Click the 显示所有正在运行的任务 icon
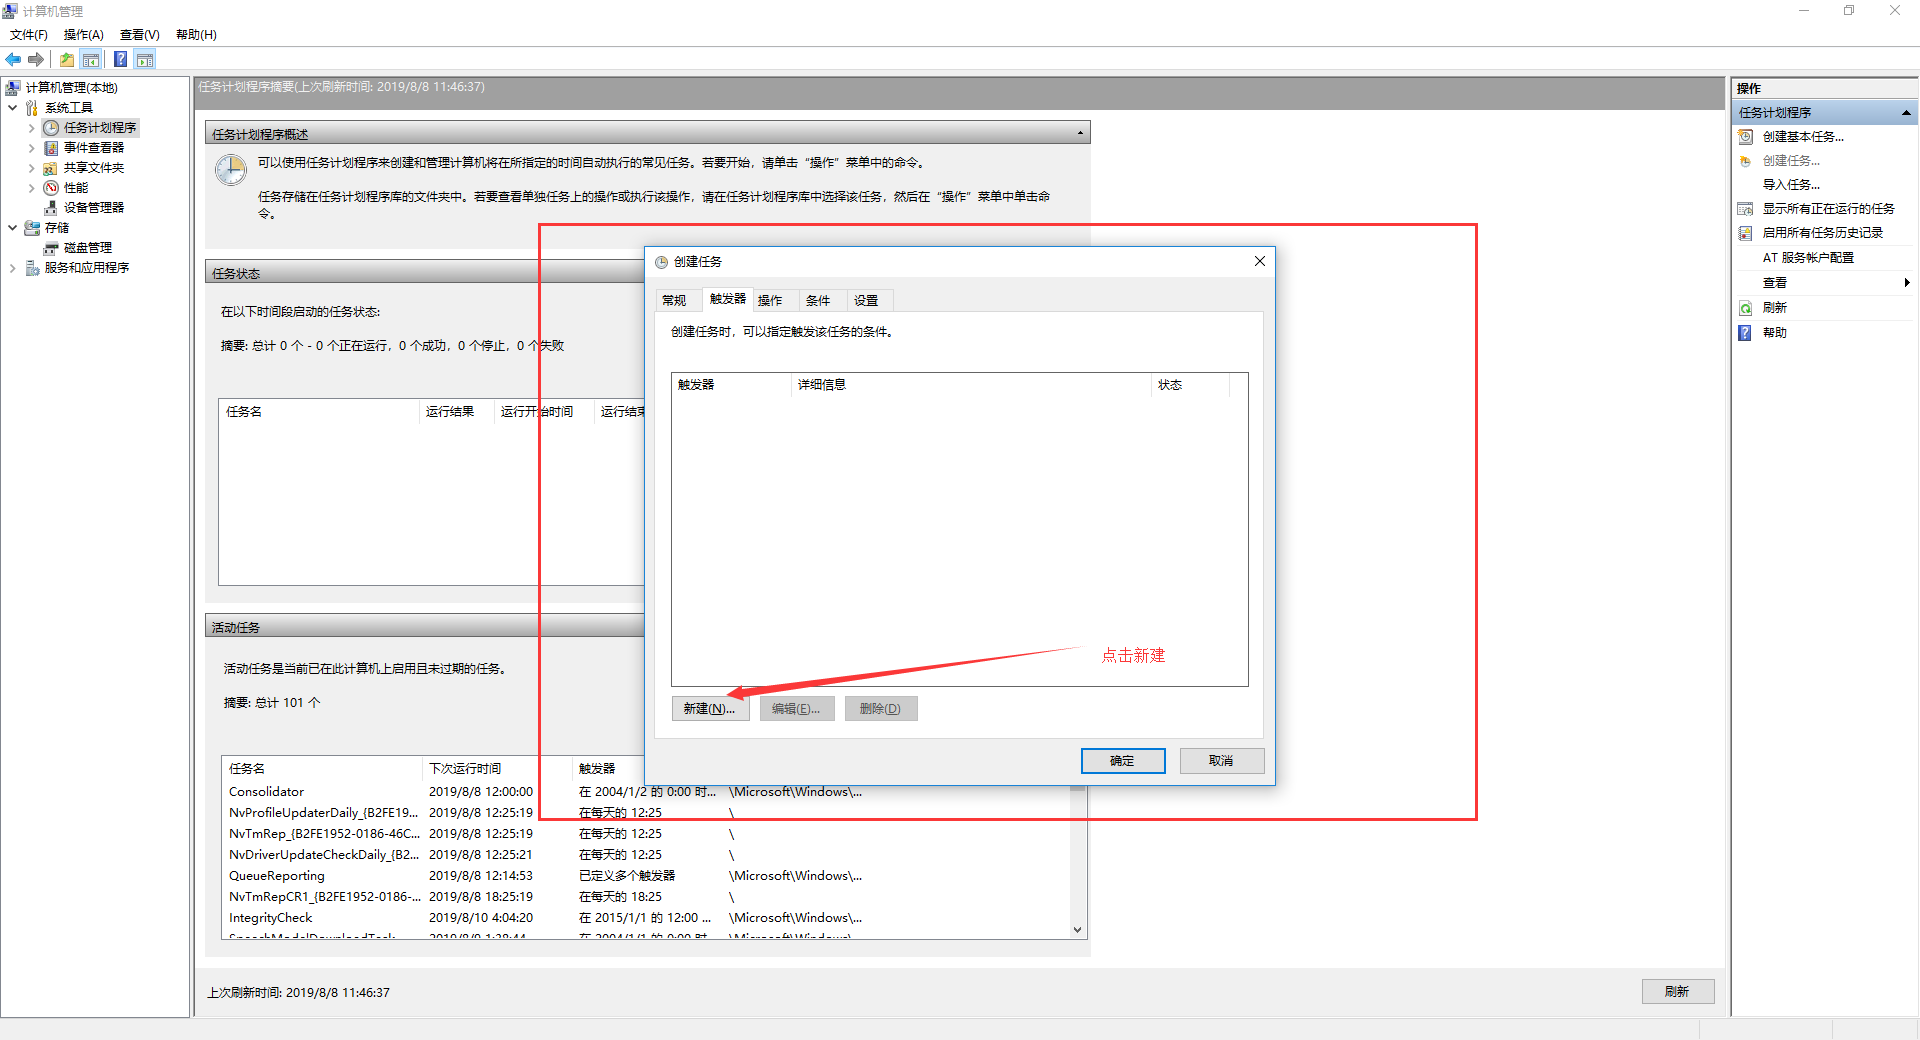This screenshot has height=1040, width=1920. pos(1745,209)
